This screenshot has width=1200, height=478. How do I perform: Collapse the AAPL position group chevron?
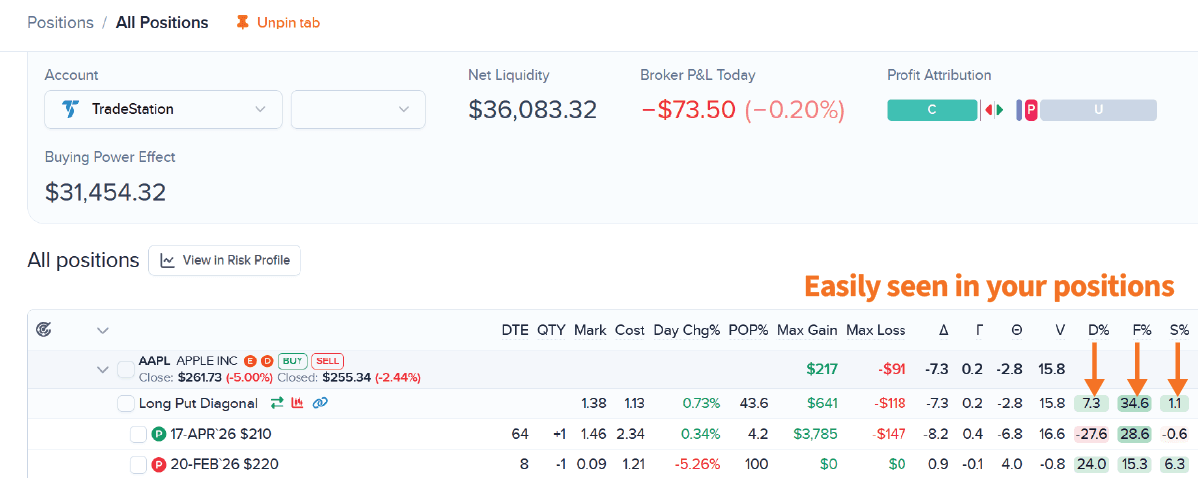pos(102,370)
